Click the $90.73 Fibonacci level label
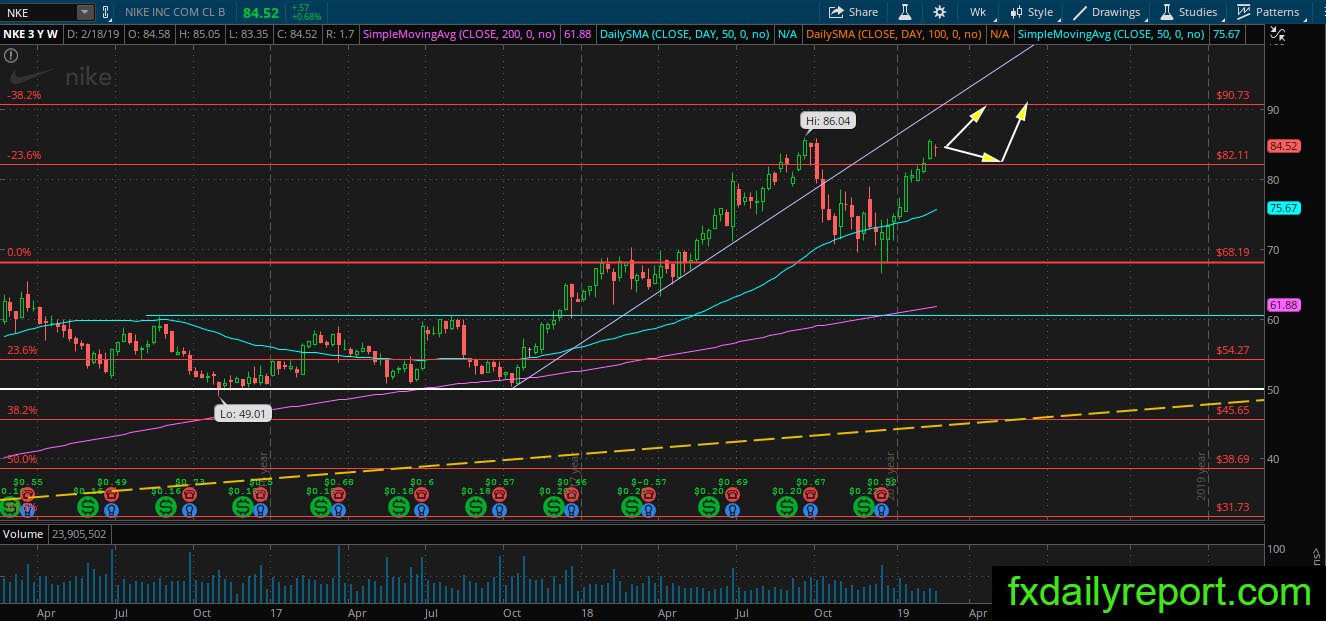1326x621 pixels. [x=1232, y=95]
